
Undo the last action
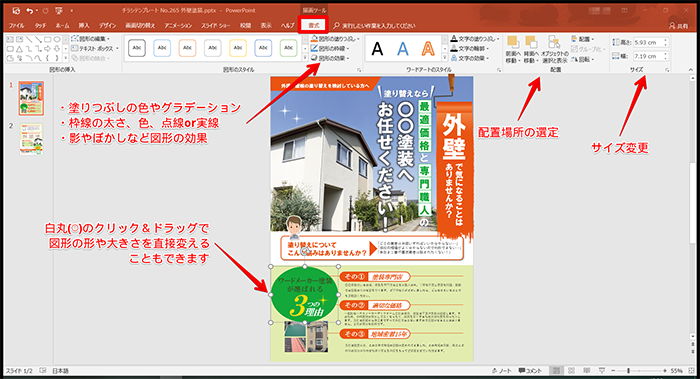tap(29, 10)
